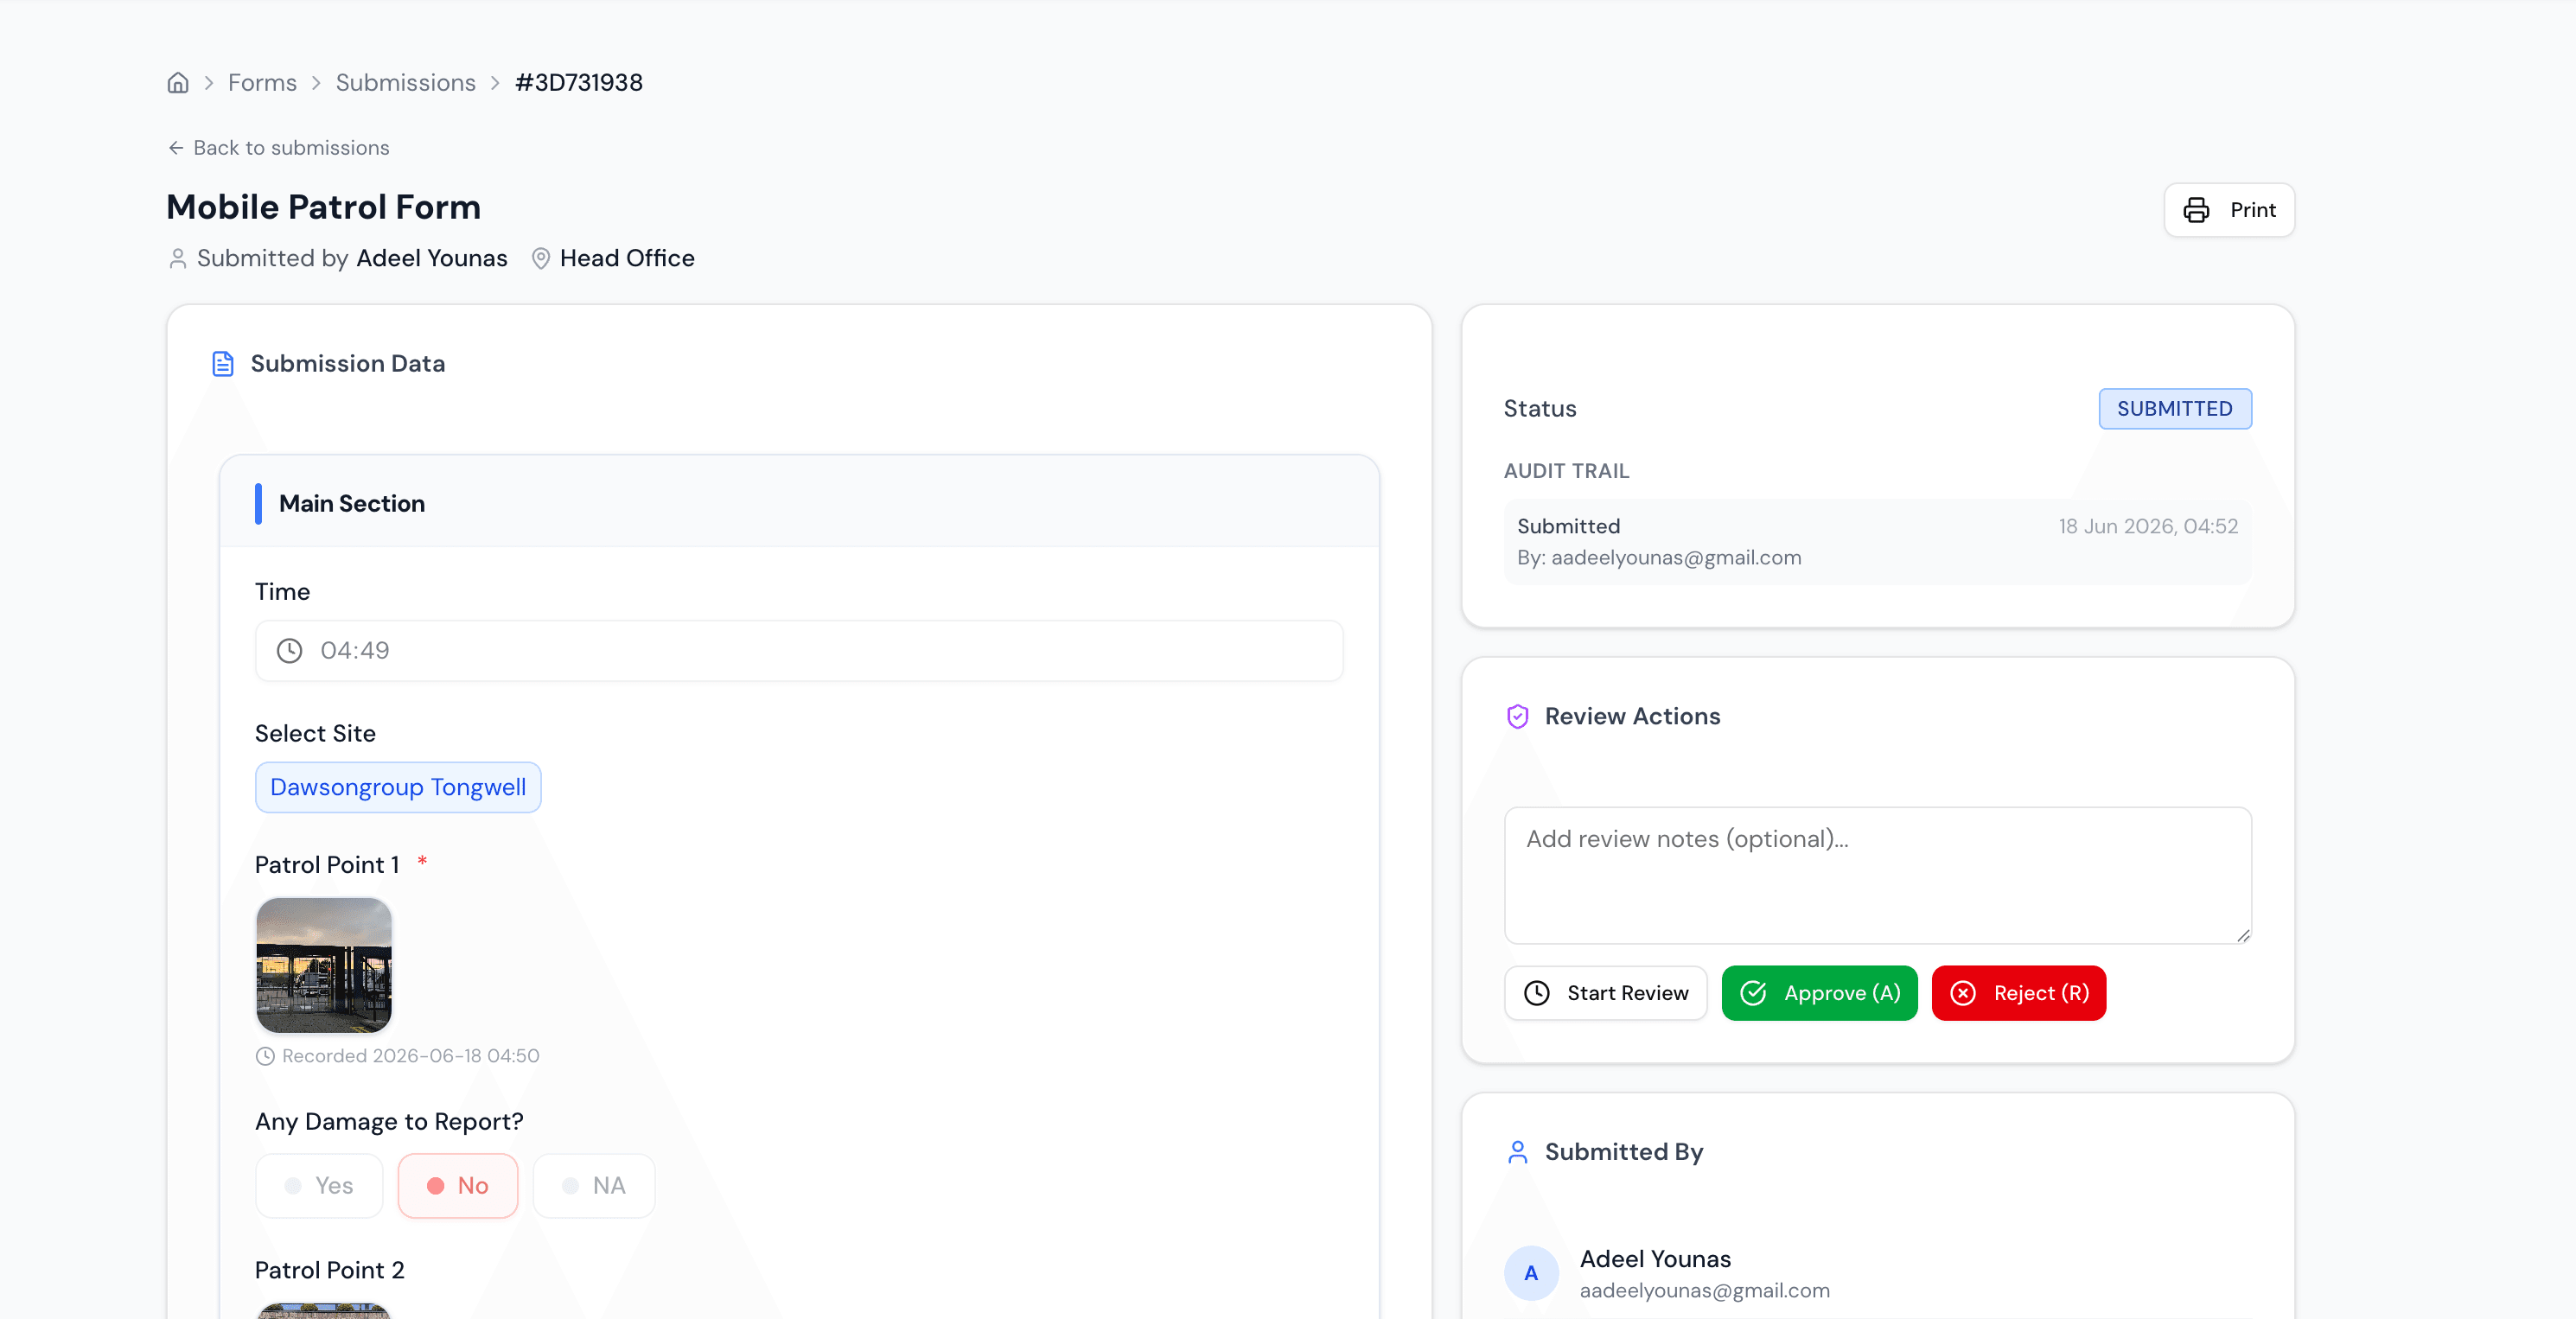
Task: Open the Patrol Point 2 photo thumbnail
Action: point(324,1311)
